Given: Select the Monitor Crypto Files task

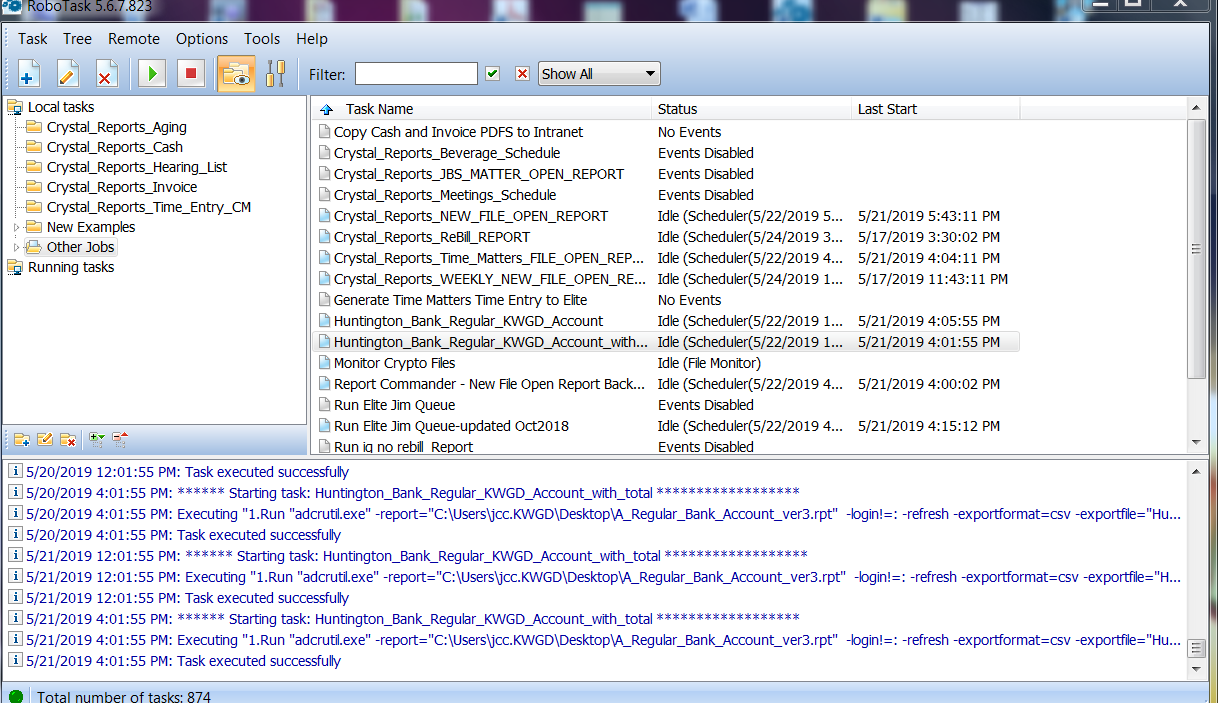Looking at the screenshot, I should (x=394, y=363).
